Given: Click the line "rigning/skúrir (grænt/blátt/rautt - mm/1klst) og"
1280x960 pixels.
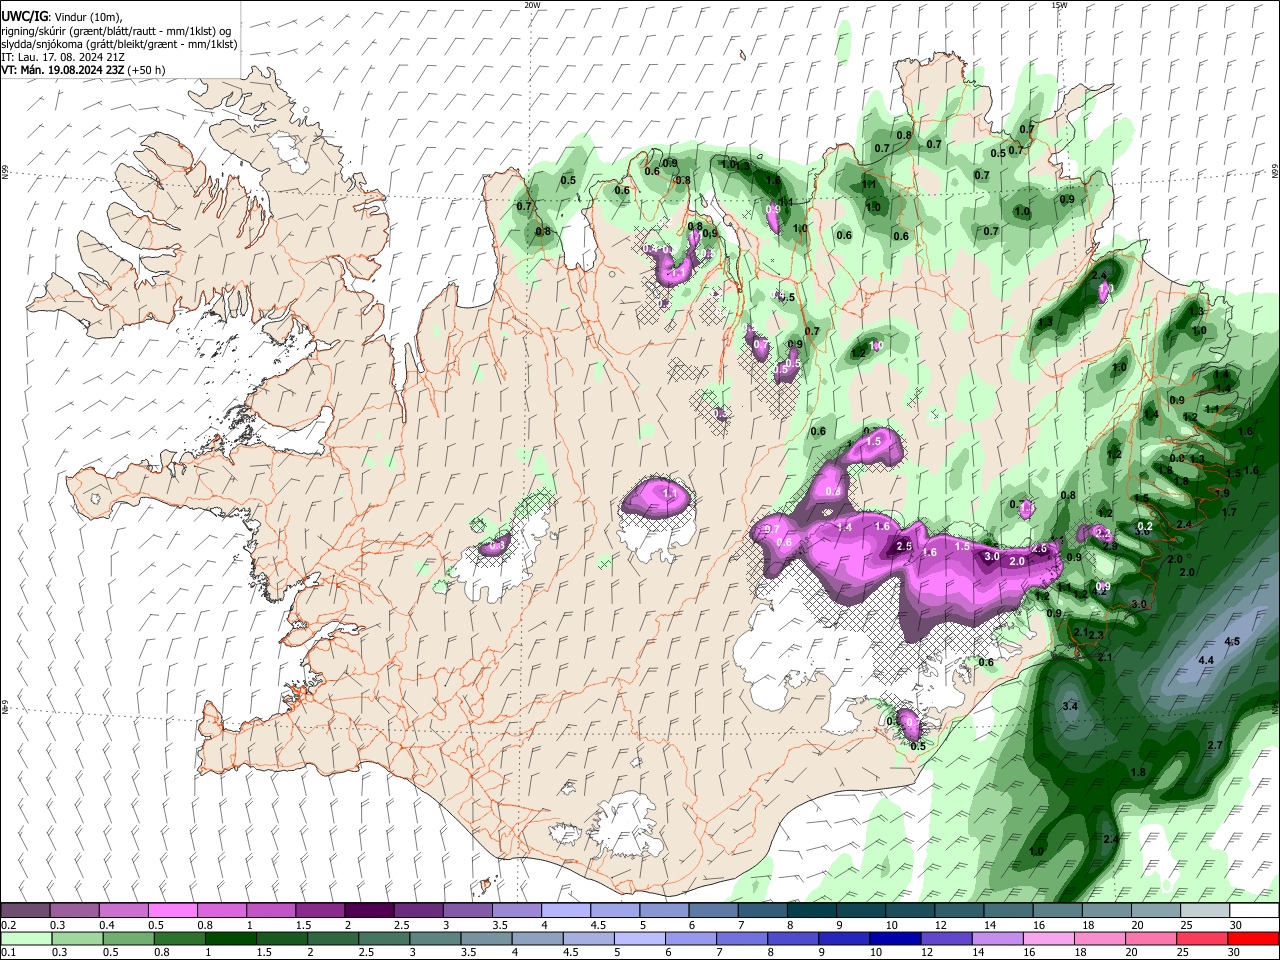Looking at the screenshot, I should 116,30.
